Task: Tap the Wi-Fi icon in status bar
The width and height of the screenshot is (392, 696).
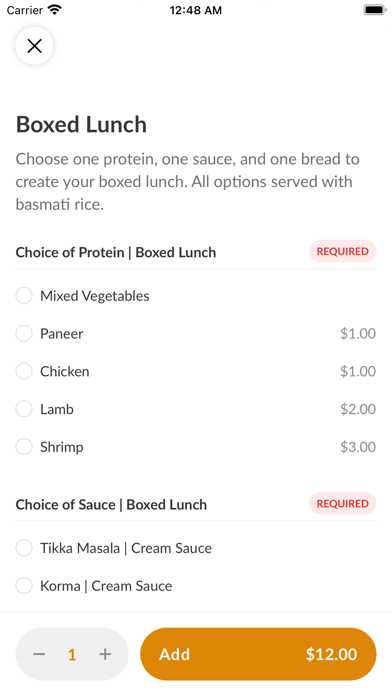Action: (x=55, y=10)
